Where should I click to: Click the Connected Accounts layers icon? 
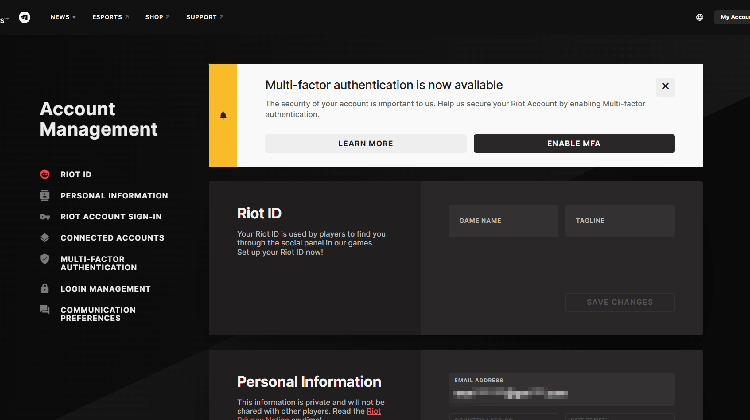coord(44,238)
